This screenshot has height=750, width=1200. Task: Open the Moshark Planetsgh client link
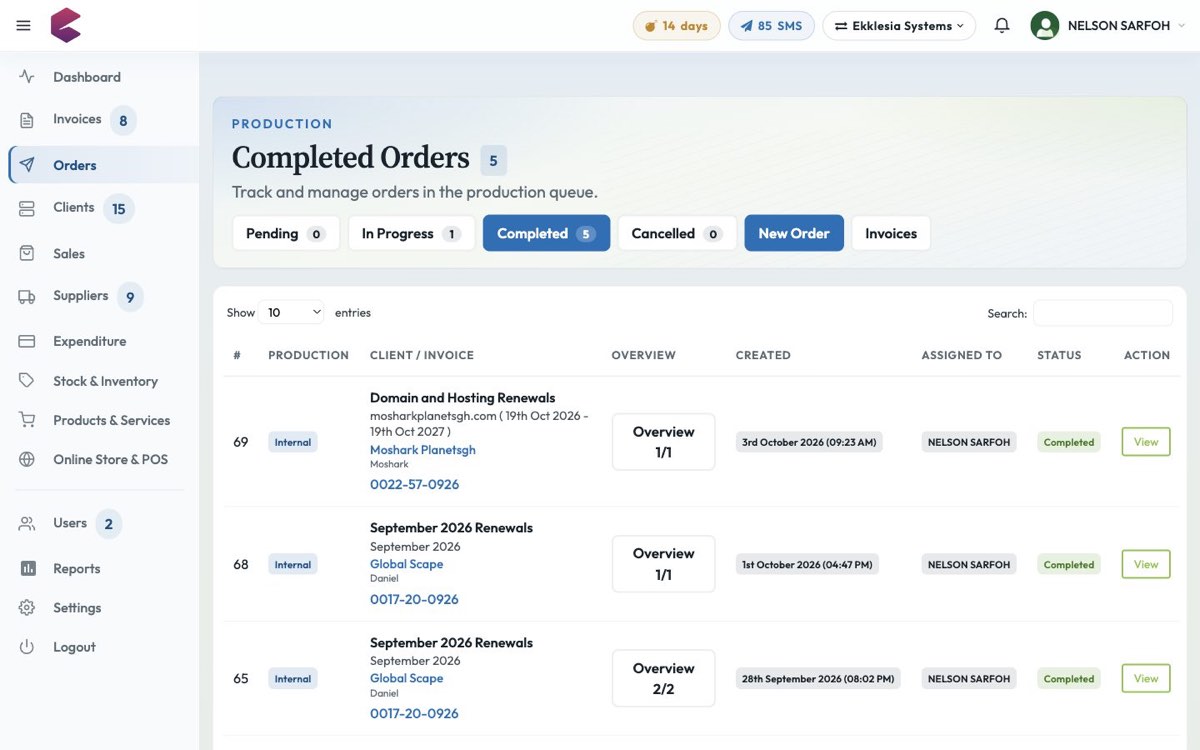pos(423,450)
